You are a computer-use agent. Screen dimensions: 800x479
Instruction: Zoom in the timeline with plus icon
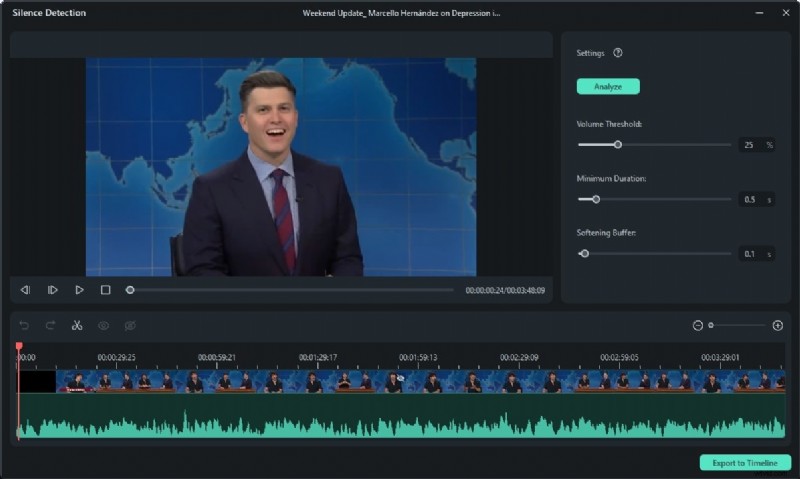[778, 325]
